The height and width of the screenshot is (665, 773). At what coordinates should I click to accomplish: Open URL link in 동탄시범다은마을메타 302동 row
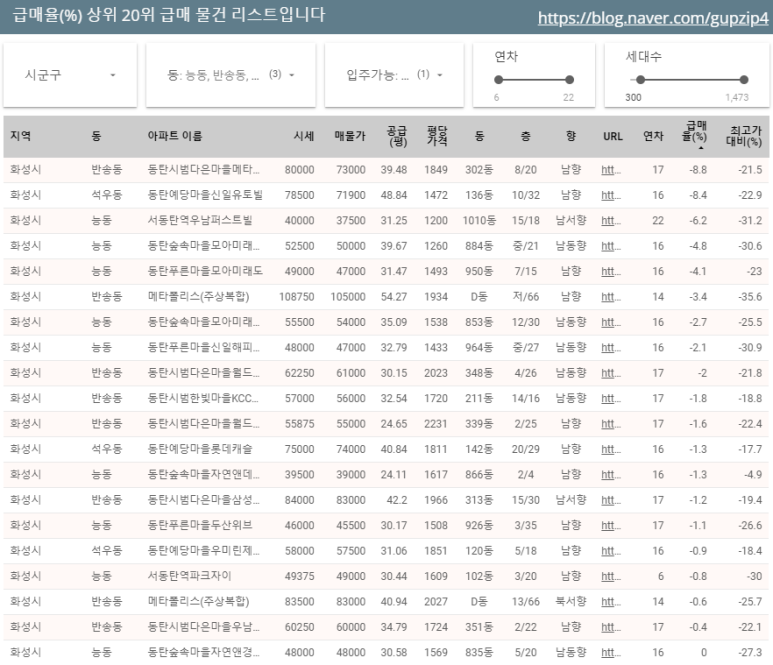pos(611,170)
